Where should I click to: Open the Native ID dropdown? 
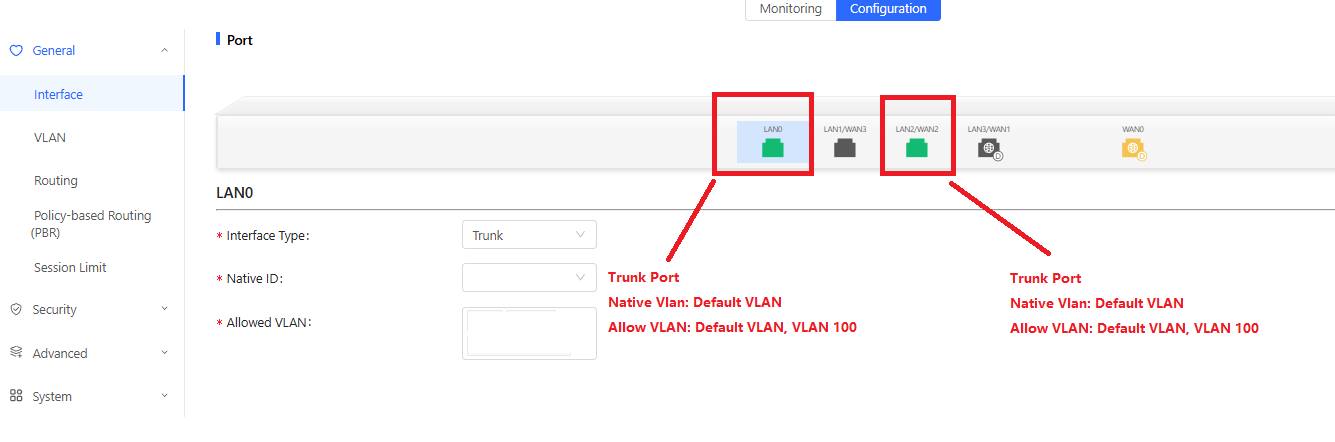click(529, 277)
